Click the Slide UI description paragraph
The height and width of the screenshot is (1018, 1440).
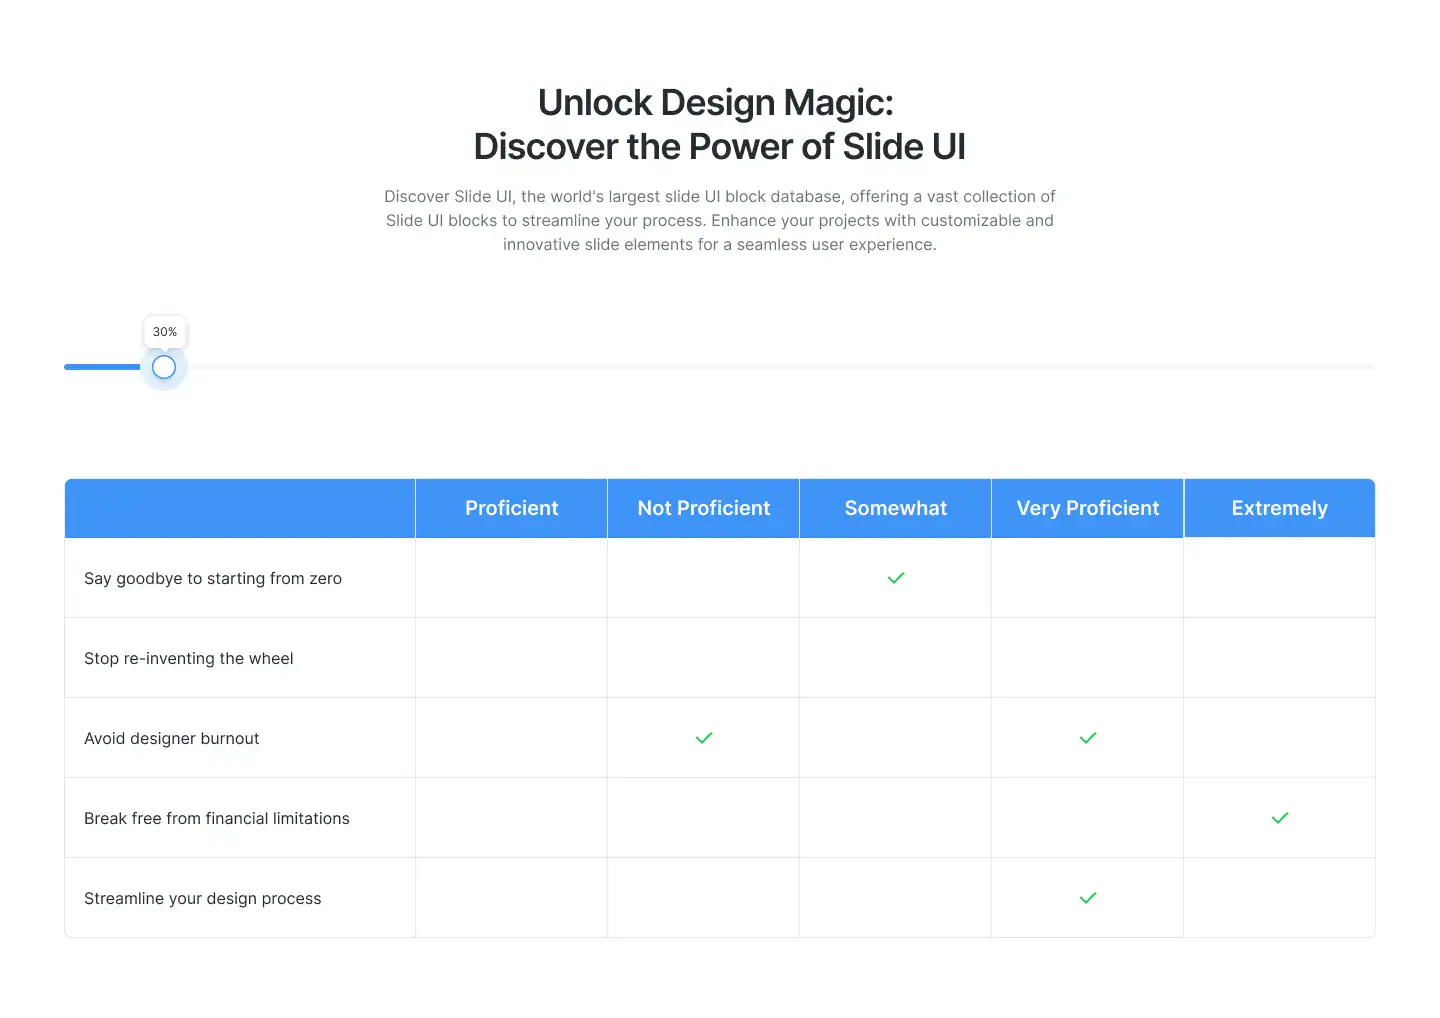tap(720, 220)
